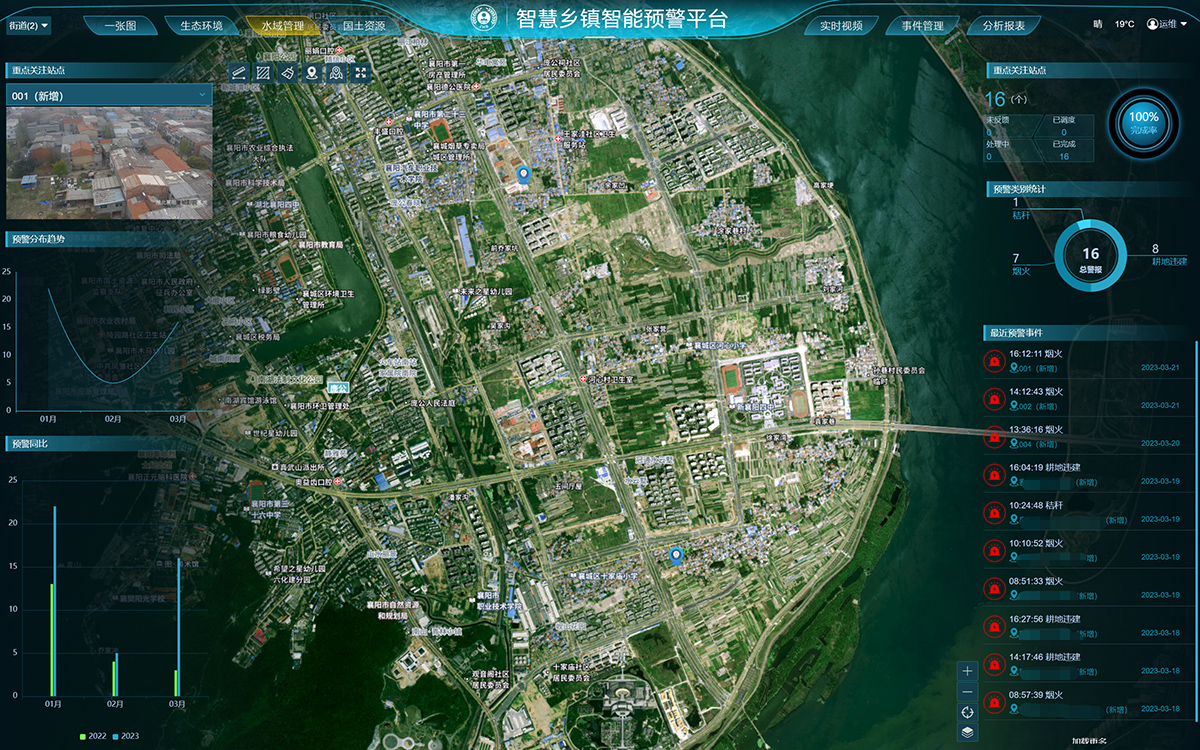This screenshot has width=1200, height=750.
Task: Open the station 001 camera video thumbnail
Action: [108, 162]
